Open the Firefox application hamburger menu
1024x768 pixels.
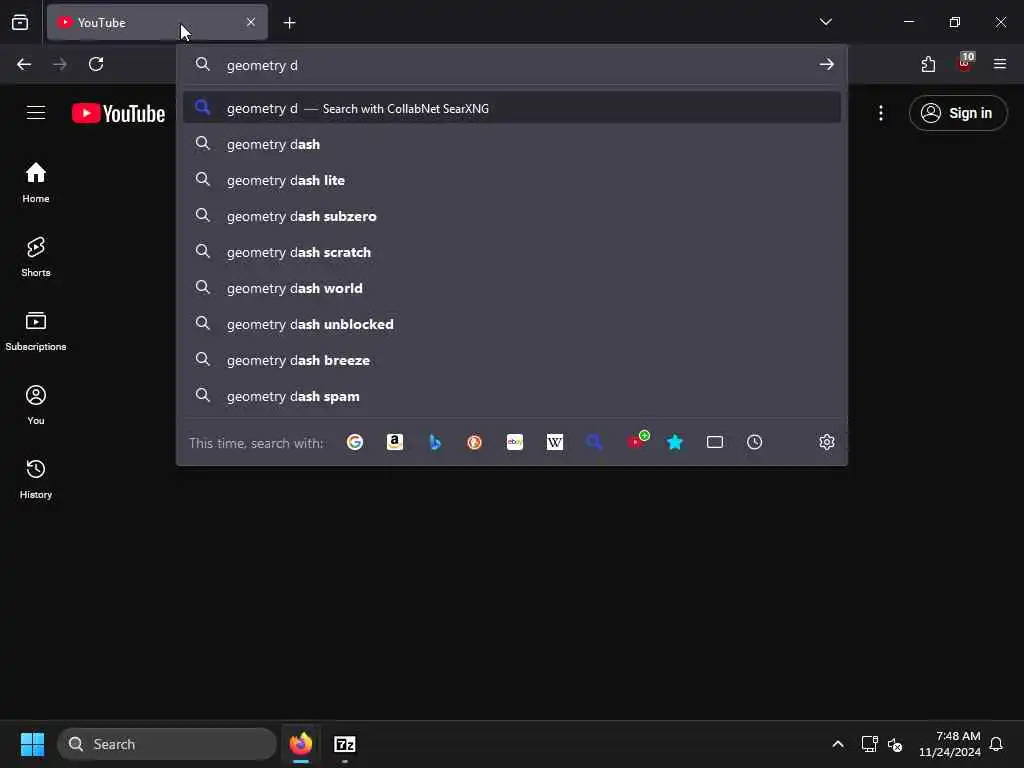(x=1000, y=64)
